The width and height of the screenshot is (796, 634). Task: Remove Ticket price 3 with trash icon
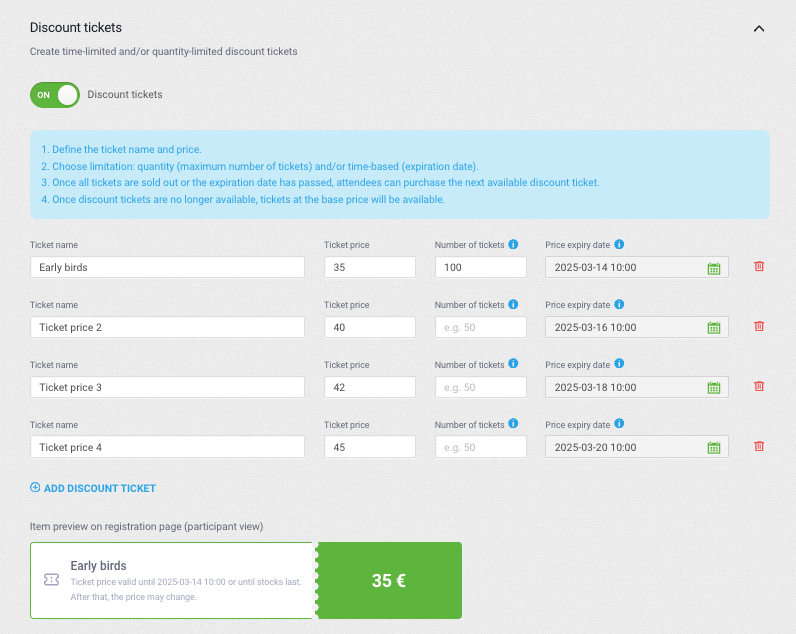click(x=759, y=386)
